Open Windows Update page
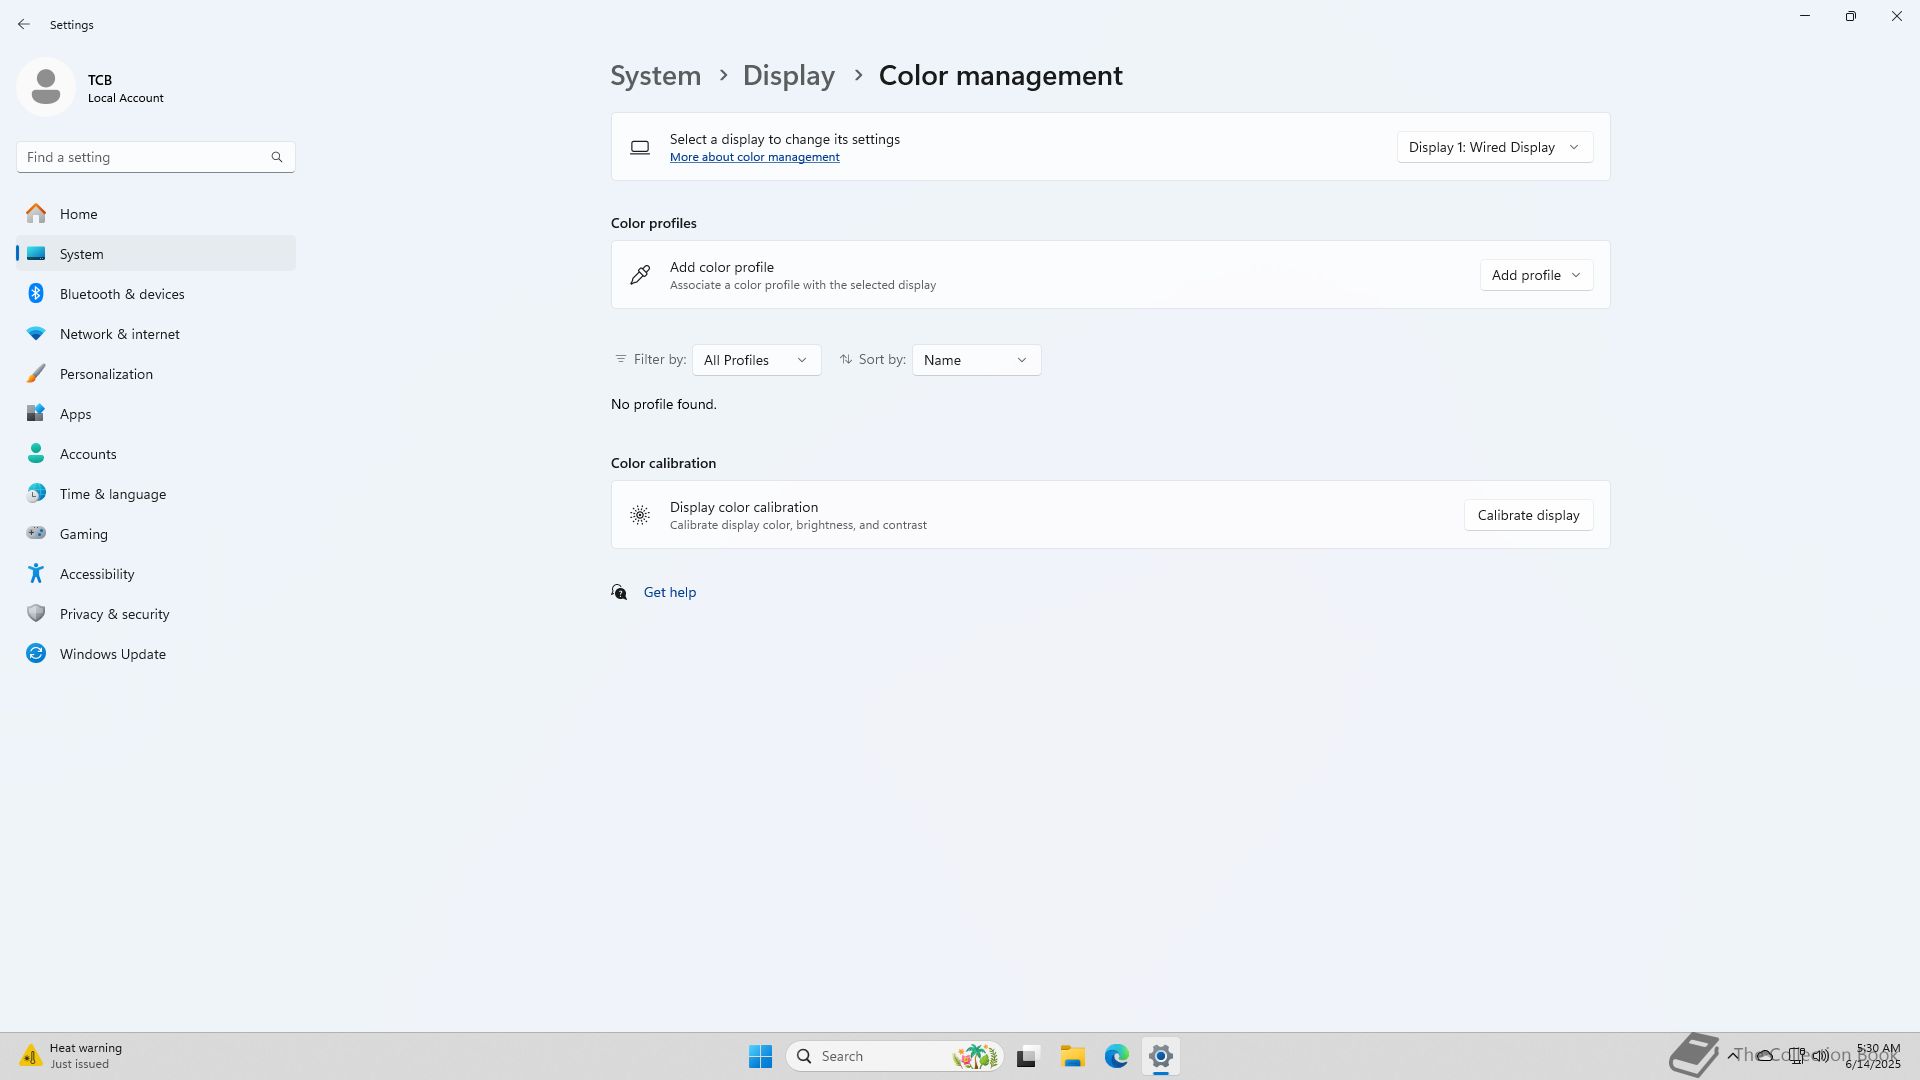The width and height of the screenshot is (1920, 1080). pyautogui.click(x=112, y=654)
